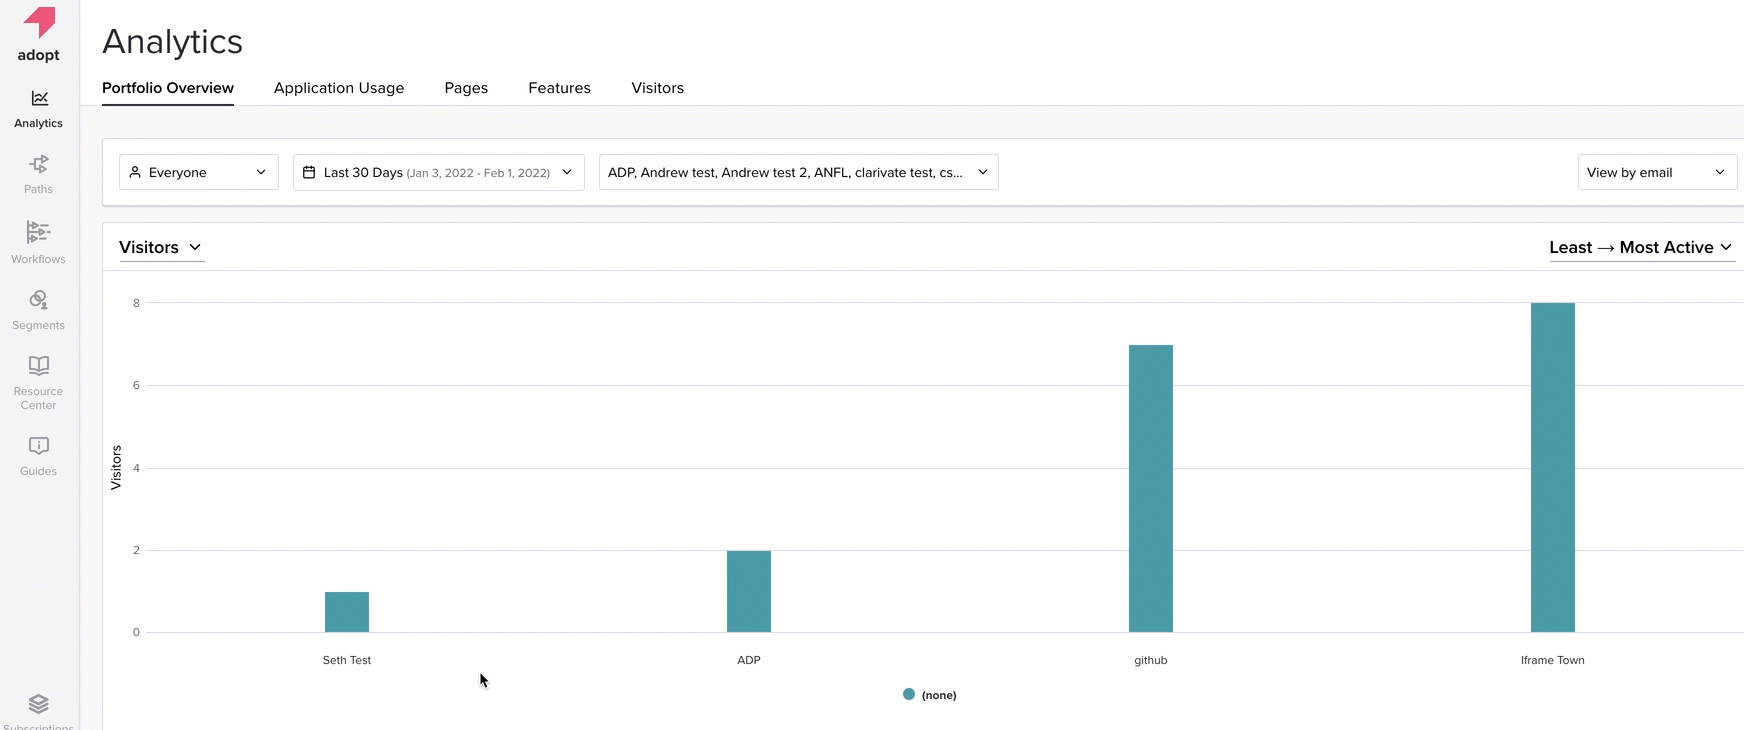Open the Visitors tab
Image resolution: width=1744 pixels, height=730 pixels.
[x=658, y=88]
